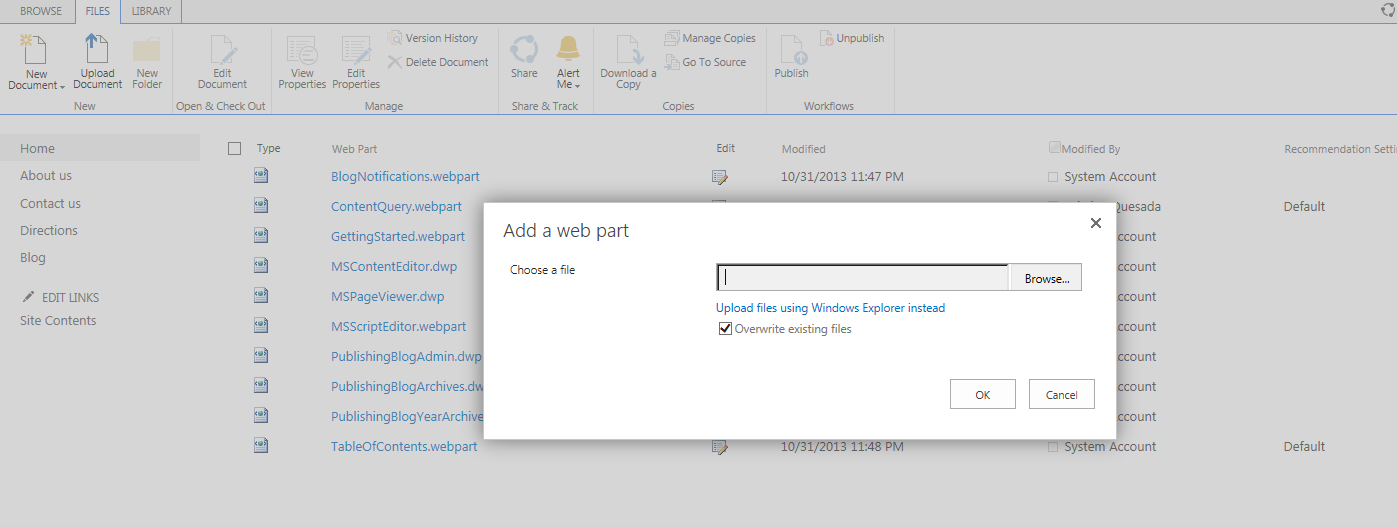Click the Share icon in ribbon

point(524,50)
